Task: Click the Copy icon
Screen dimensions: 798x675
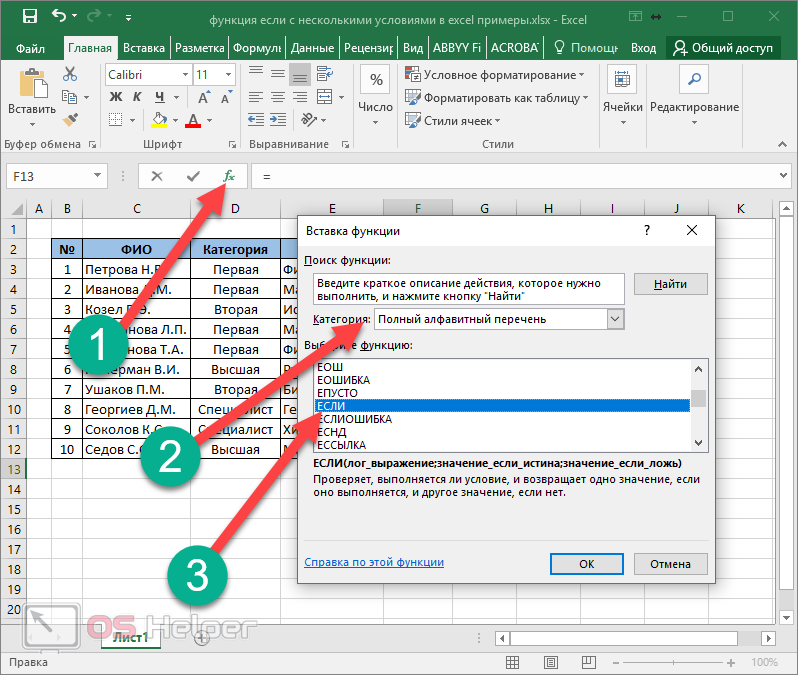Action: 69,97
